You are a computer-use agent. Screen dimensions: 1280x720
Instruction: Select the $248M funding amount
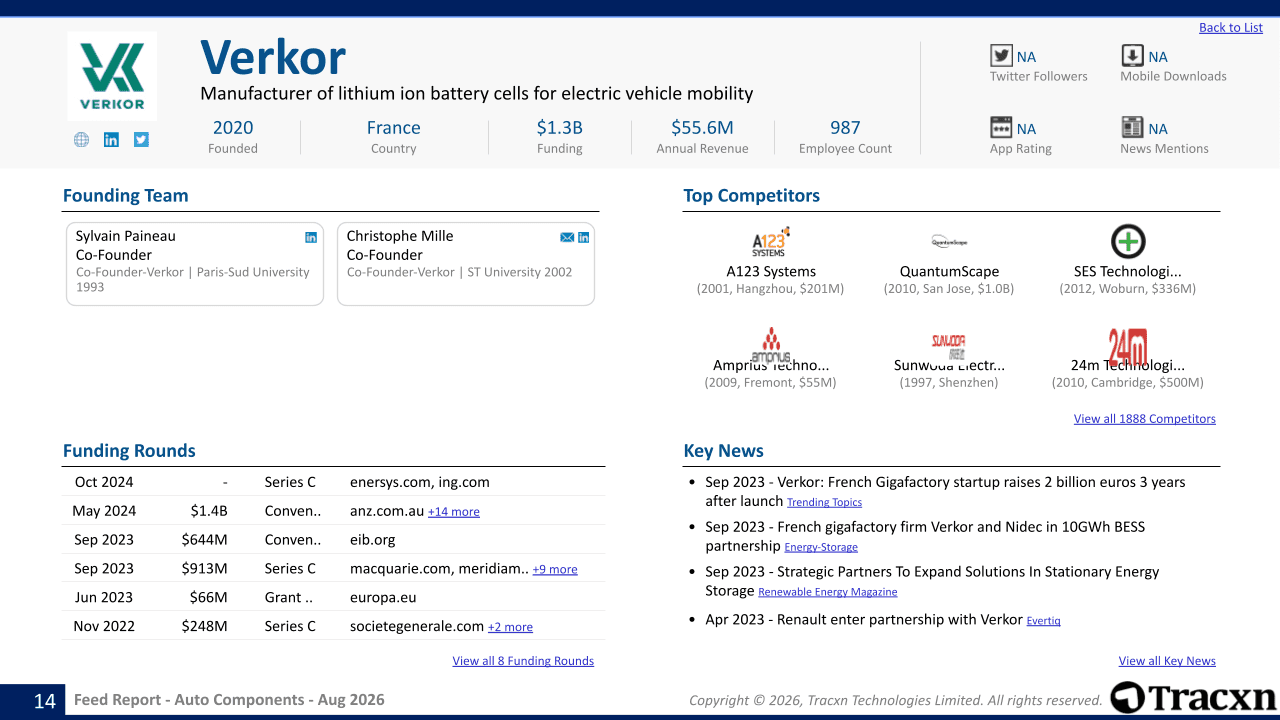pyautogui.click(x=205, y=627)
